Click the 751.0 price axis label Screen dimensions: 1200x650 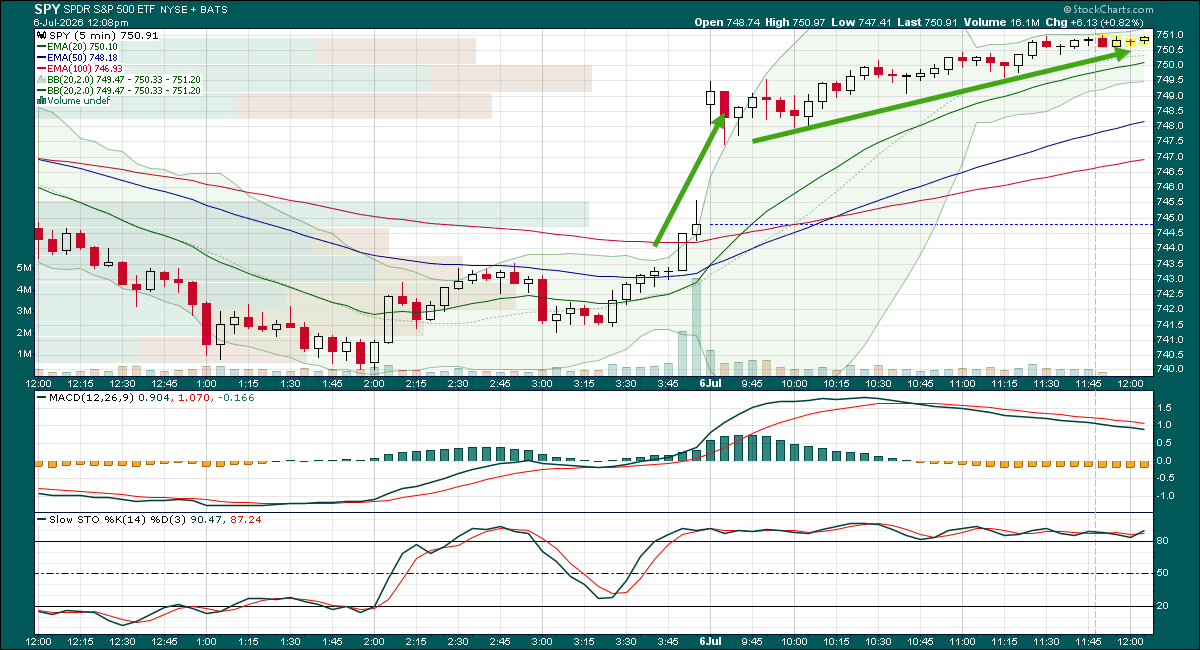tap(1171, 35)
